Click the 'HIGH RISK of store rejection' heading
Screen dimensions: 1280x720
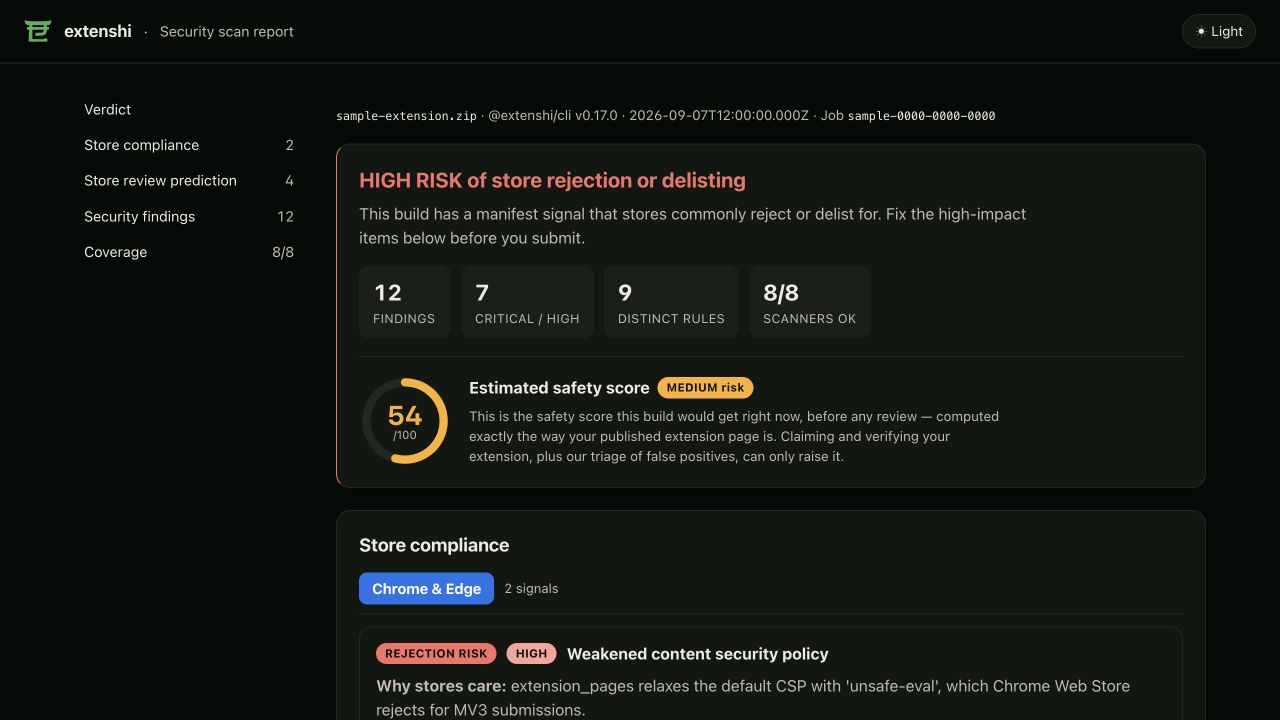coord(552,180)
